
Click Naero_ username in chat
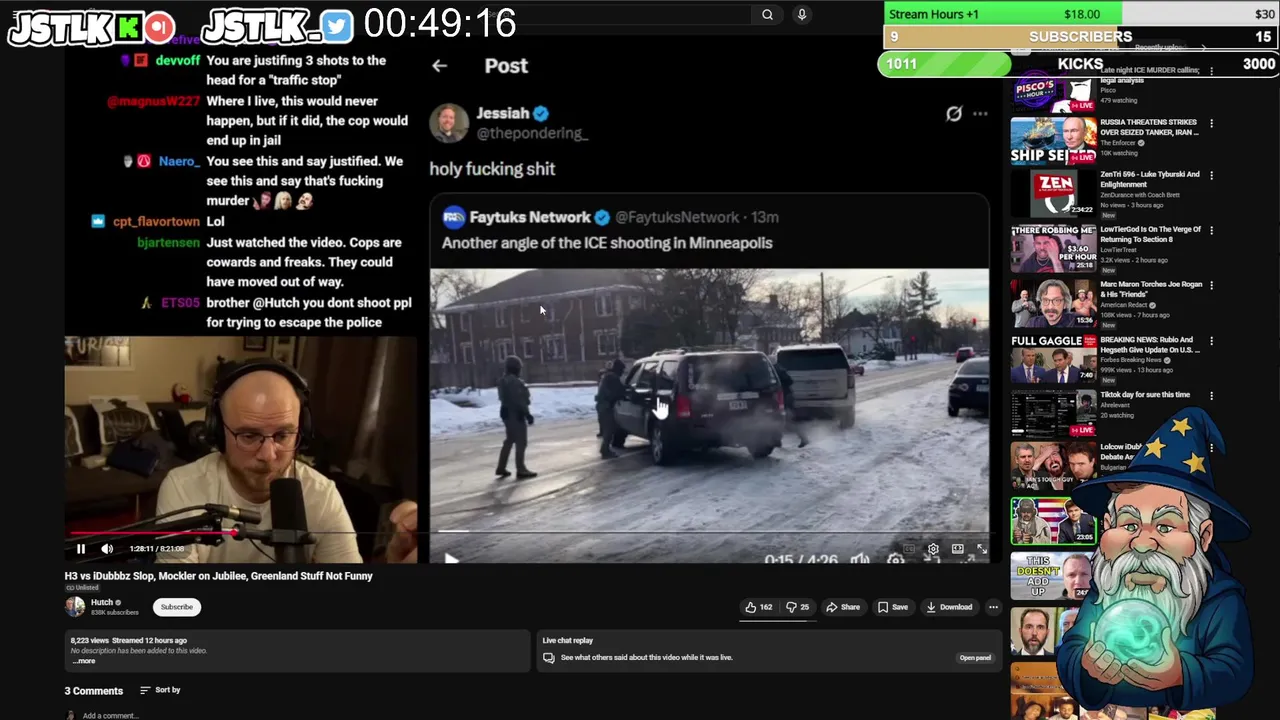[x=178, y=161]
